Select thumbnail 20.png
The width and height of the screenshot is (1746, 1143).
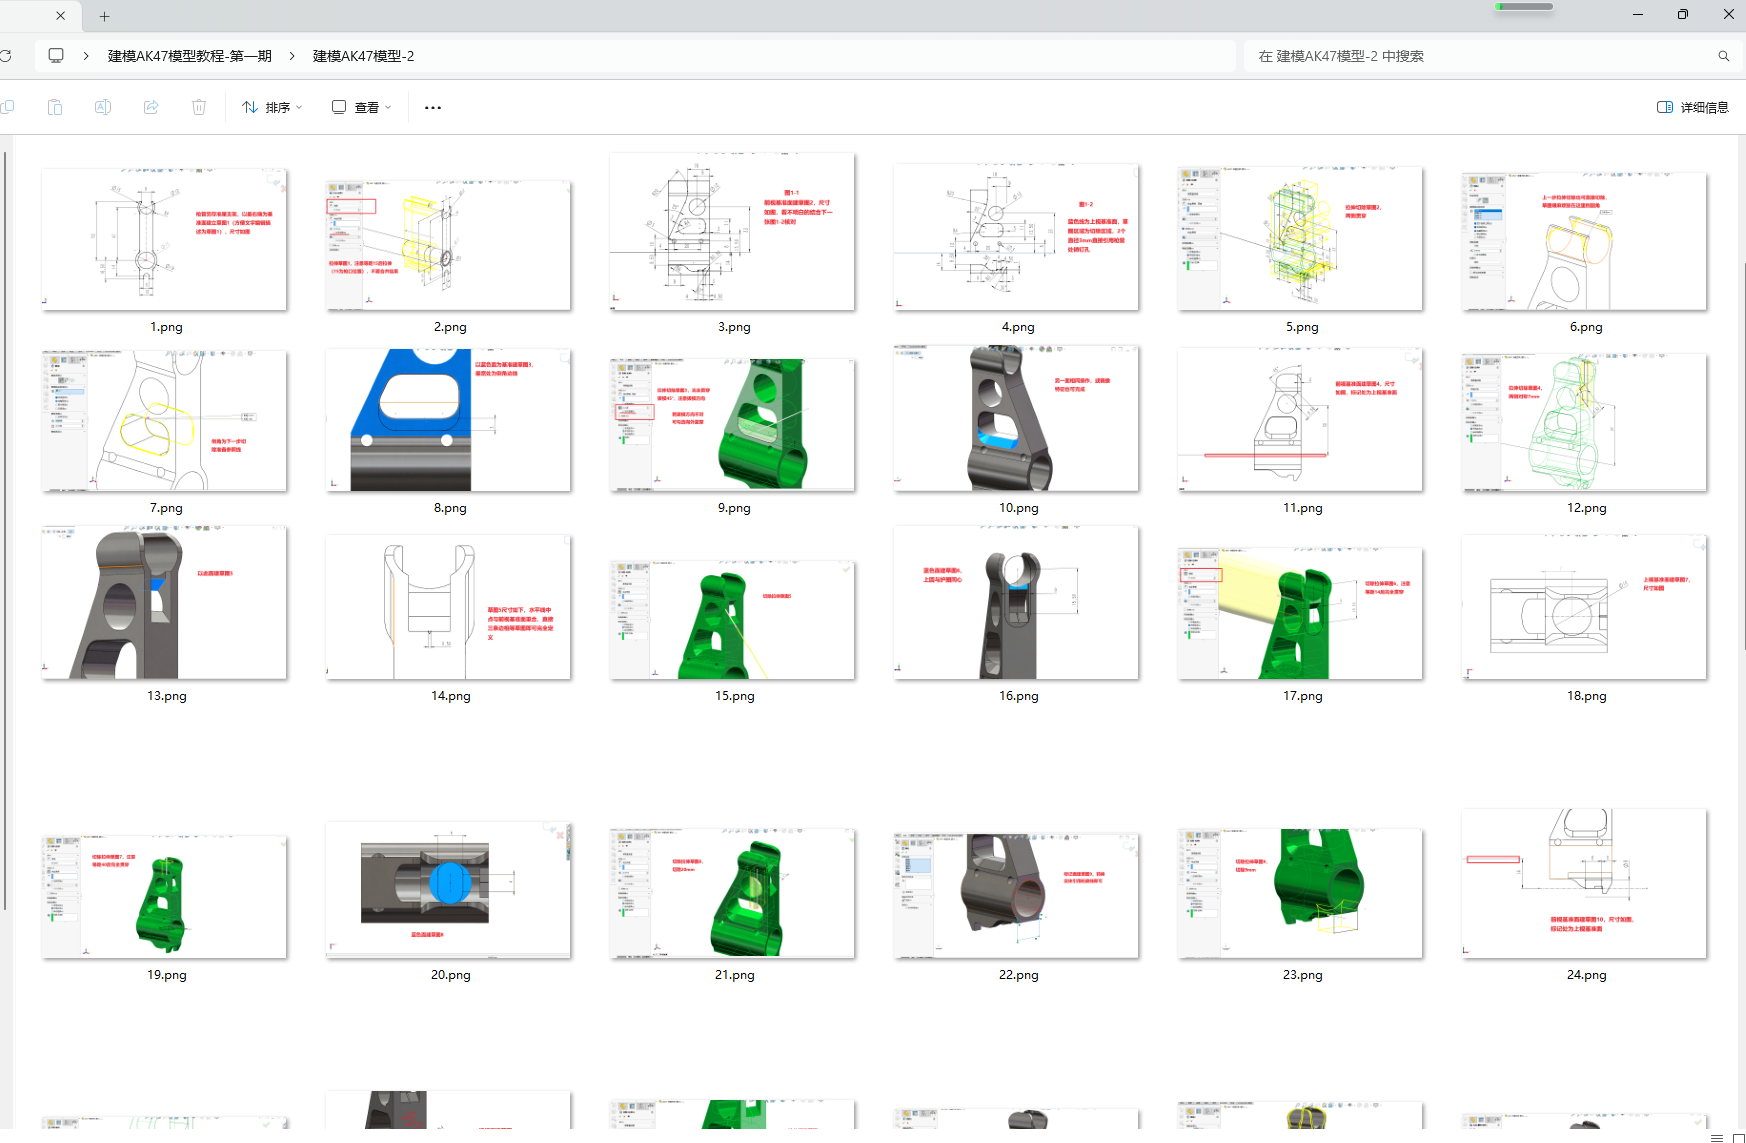[449, 891]
